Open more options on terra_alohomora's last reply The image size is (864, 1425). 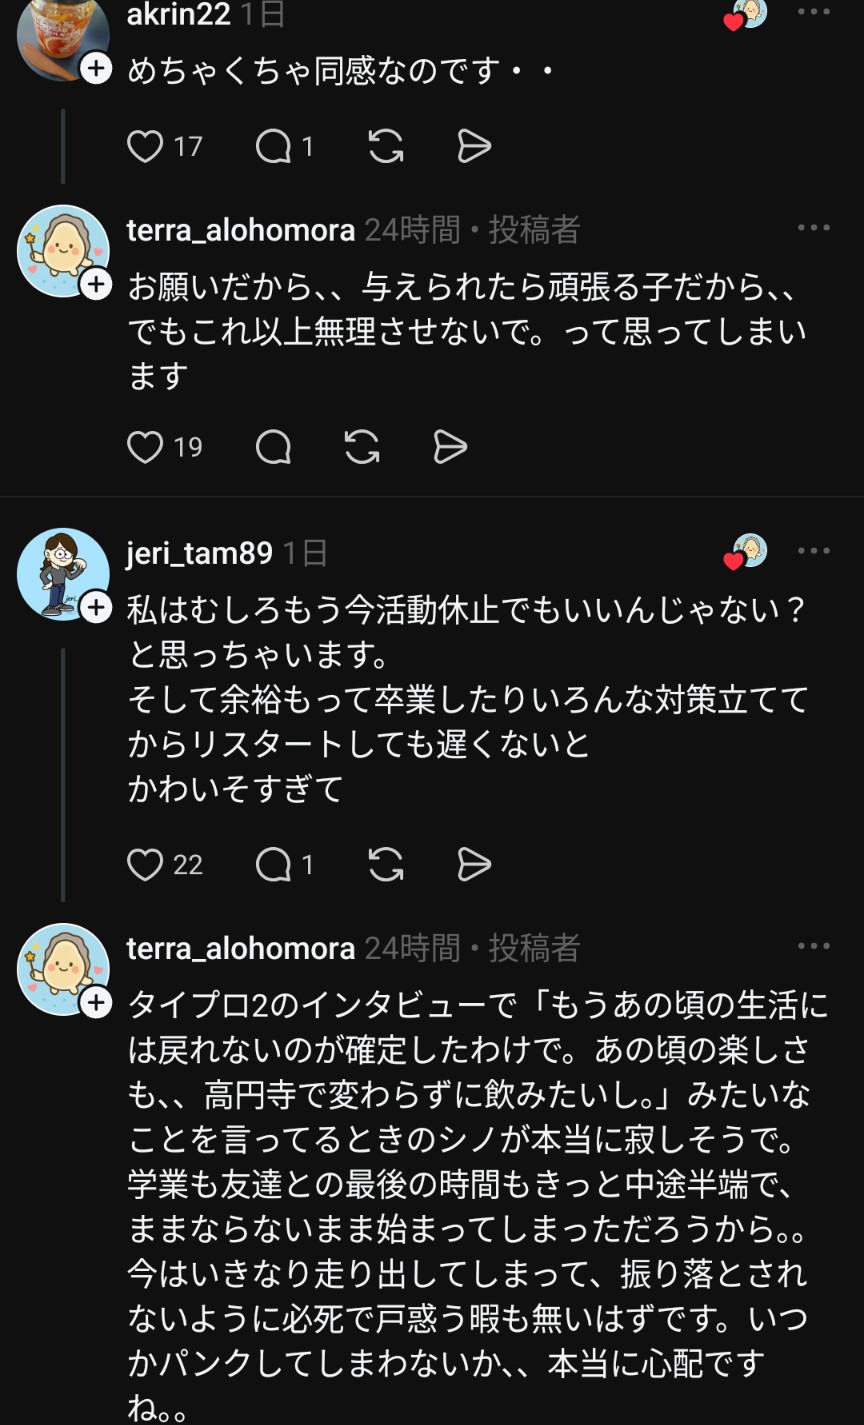pyautogui.click(x=814, y=946)
